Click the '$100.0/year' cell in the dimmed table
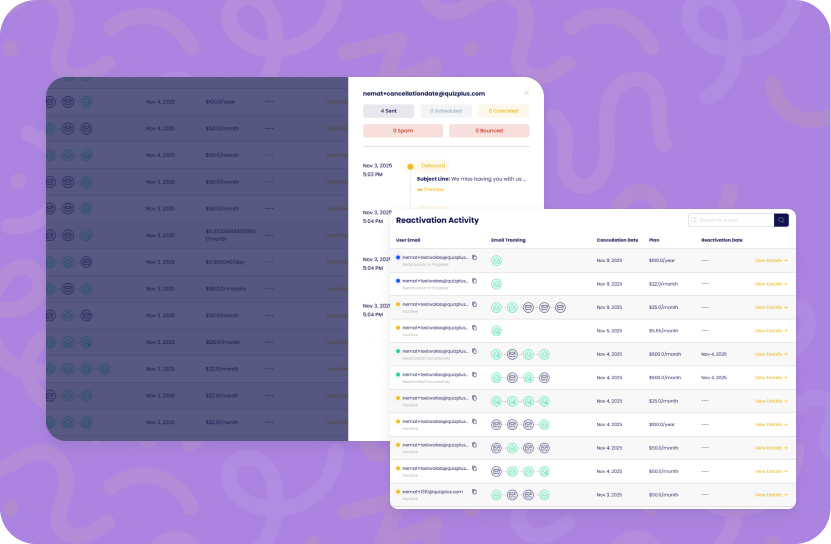This screenshot has height=544, width=831. coord(220,102)
